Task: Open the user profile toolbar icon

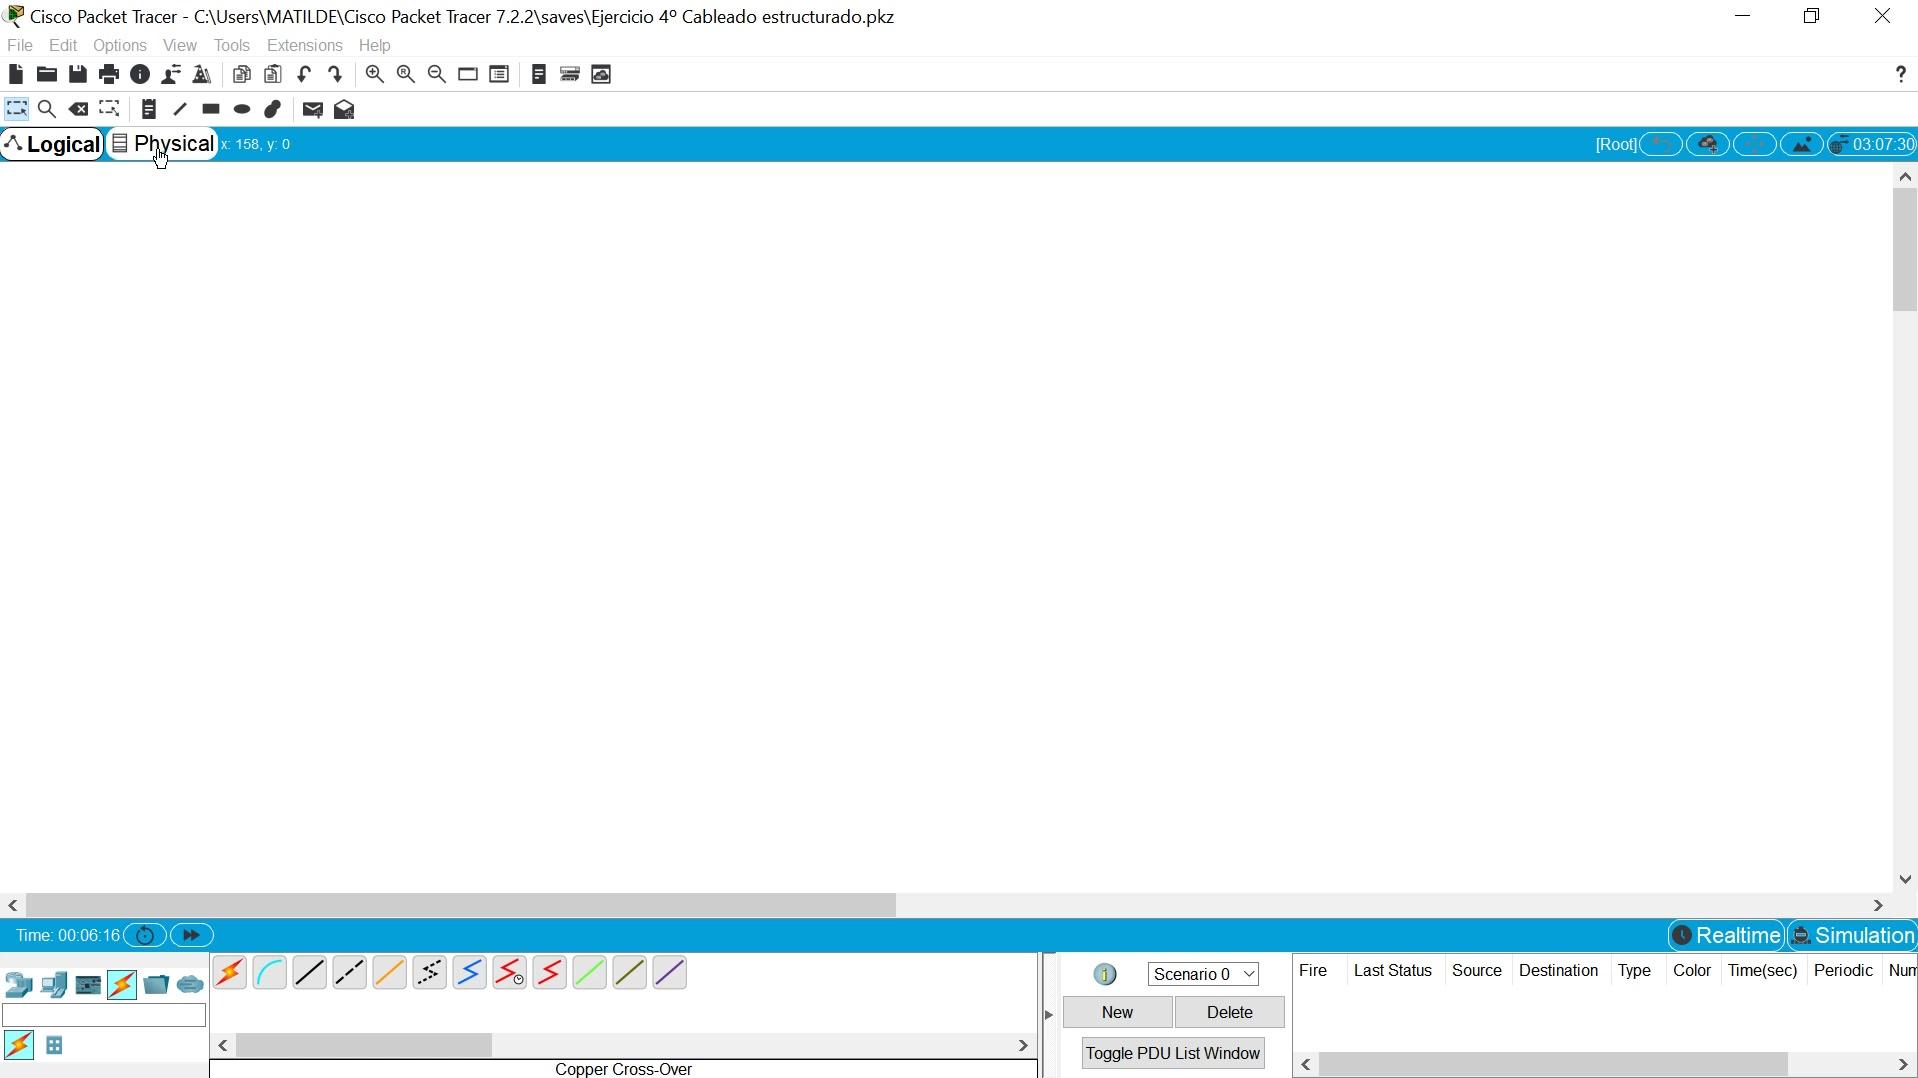Action: click(172, 75)
